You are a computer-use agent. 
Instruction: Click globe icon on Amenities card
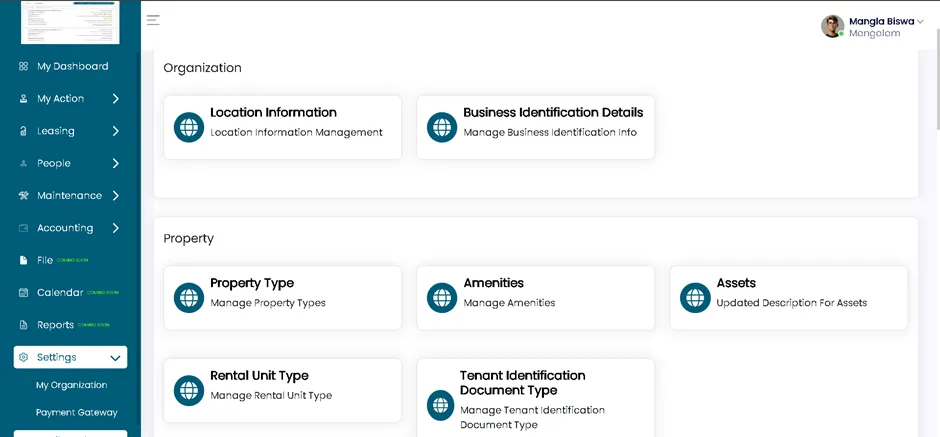point(442,298)
